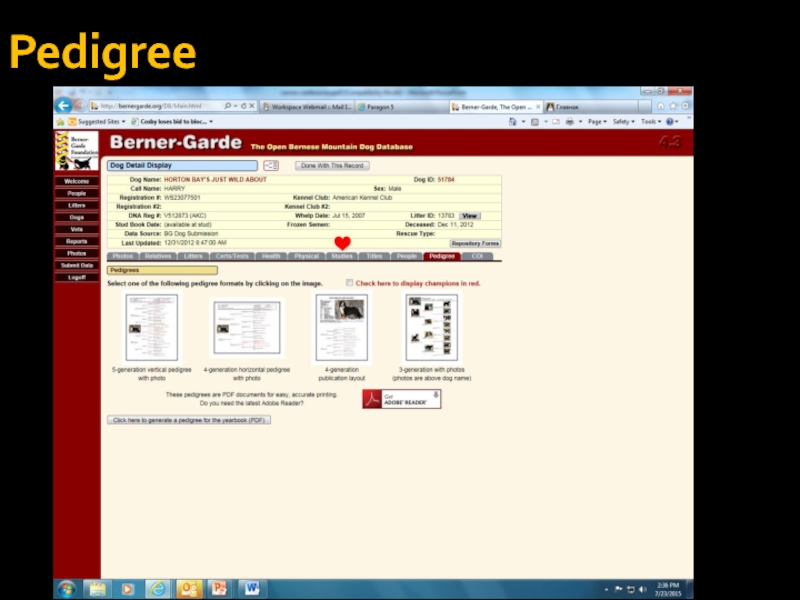Click the favorites bar star icon
This screenshot has width=800, height=600.
pyautogui.click(x=60, y=122)
